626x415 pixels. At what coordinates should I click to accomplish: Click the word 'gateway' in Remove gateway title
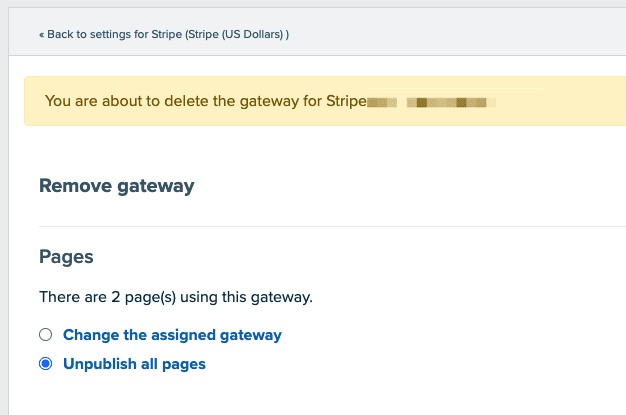tap(156, 187)
